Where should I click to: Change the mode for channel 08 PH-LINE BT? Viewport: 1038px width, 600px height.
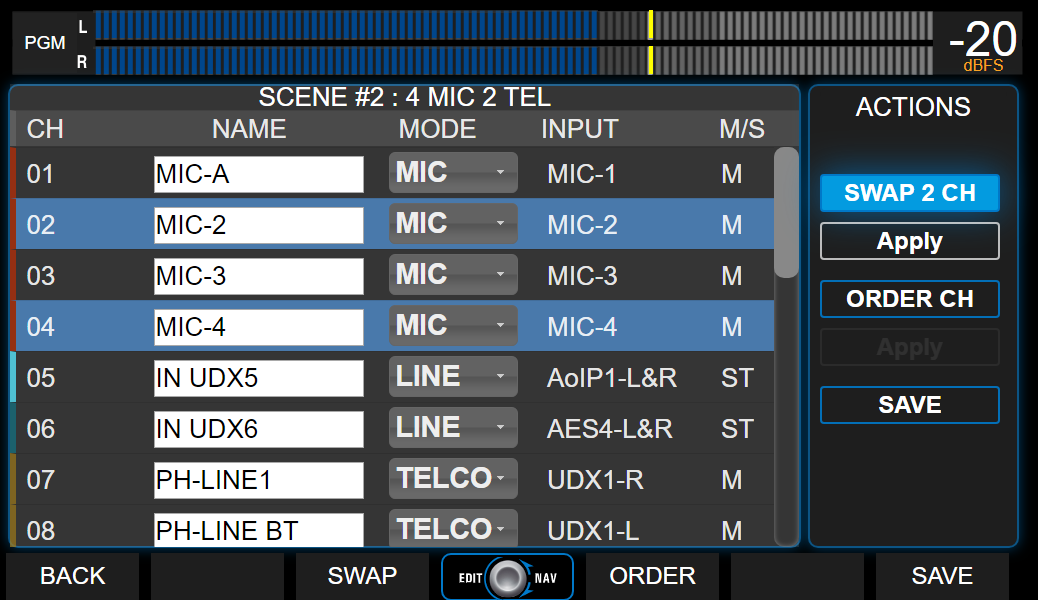coord(452,528)
